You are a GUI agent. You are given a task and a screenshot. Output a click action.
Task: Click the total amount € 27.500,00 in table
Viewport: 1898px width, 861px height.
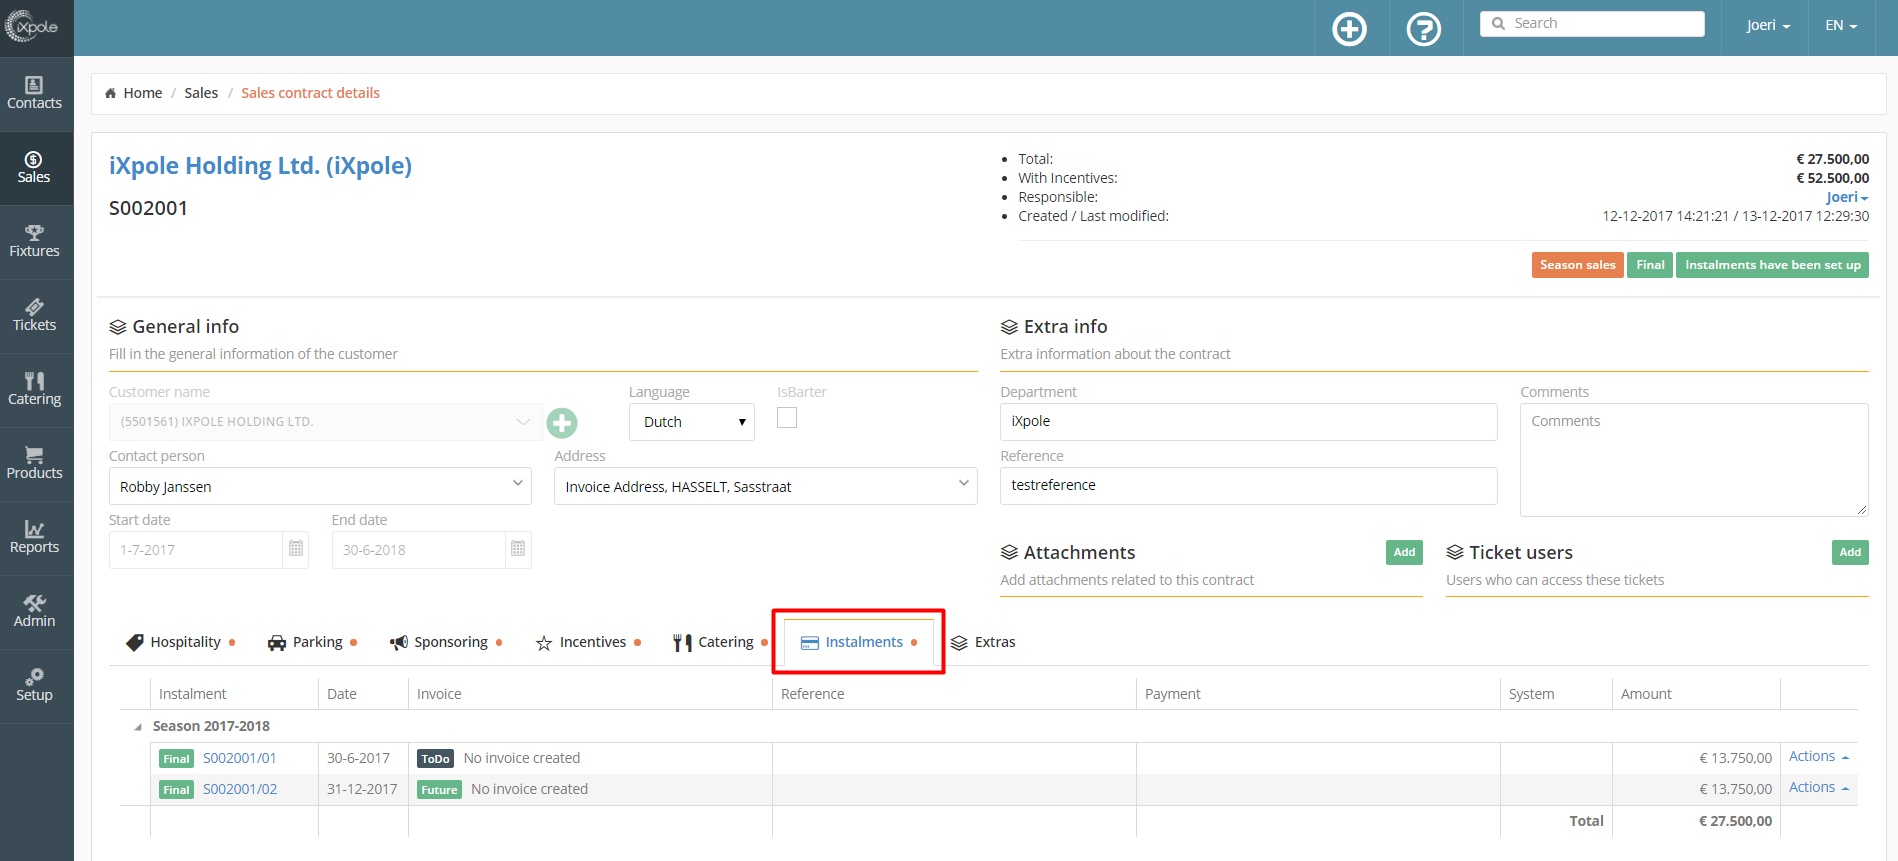[x=1735, y=821]
